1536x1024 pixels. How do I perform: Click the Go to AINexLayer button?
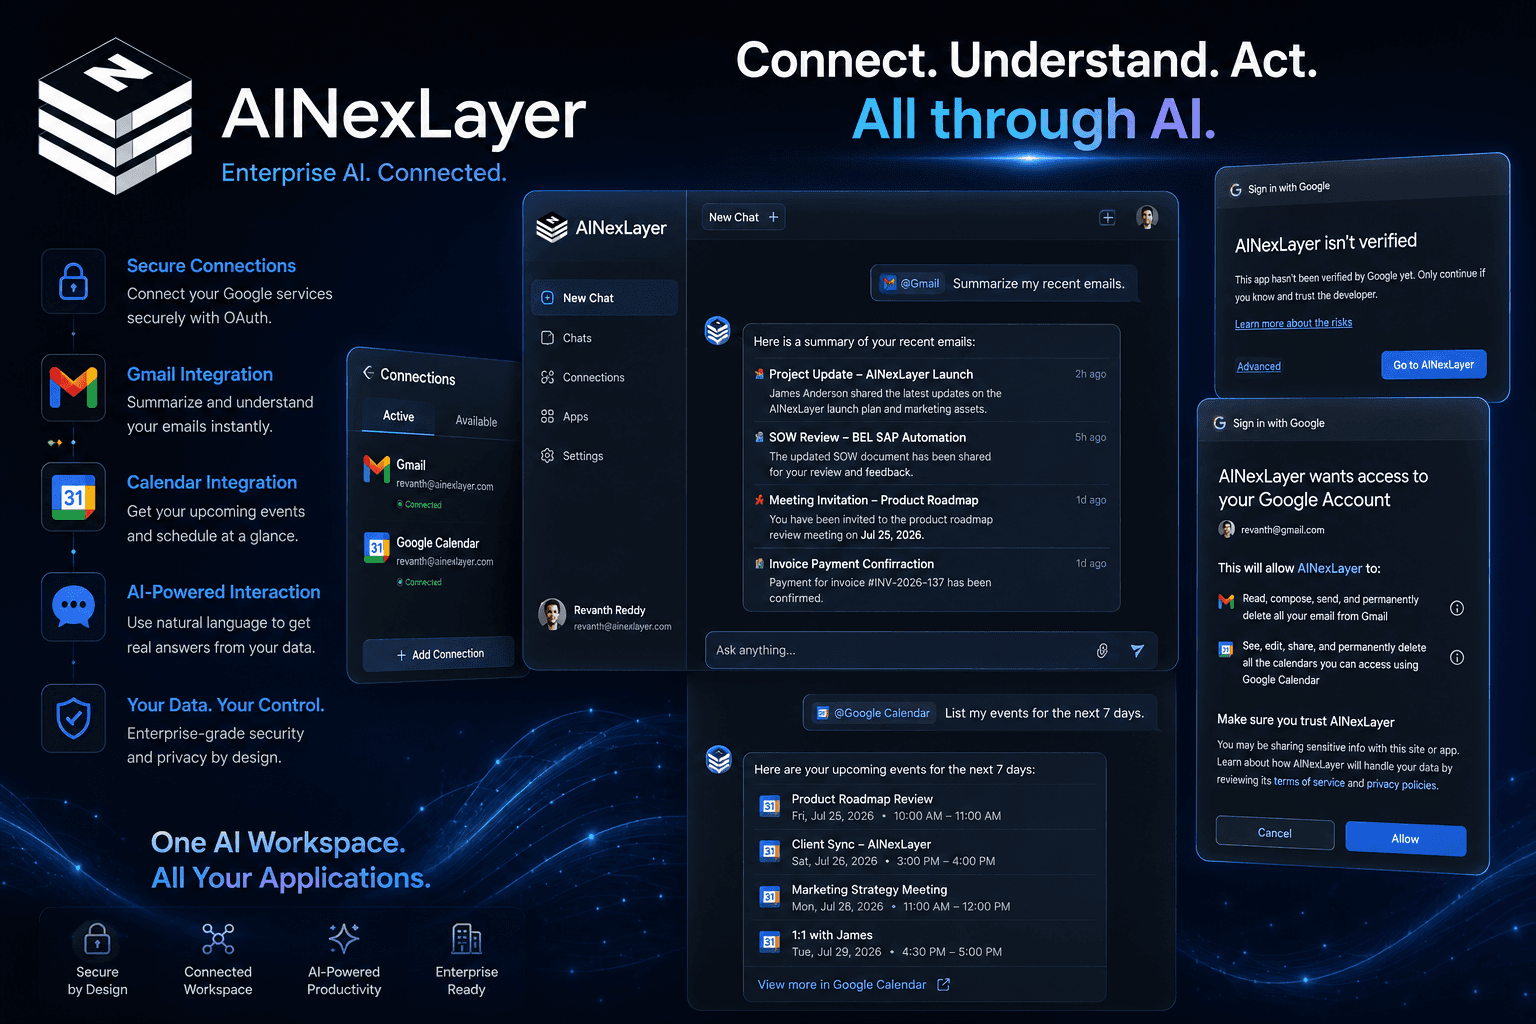1434,364
